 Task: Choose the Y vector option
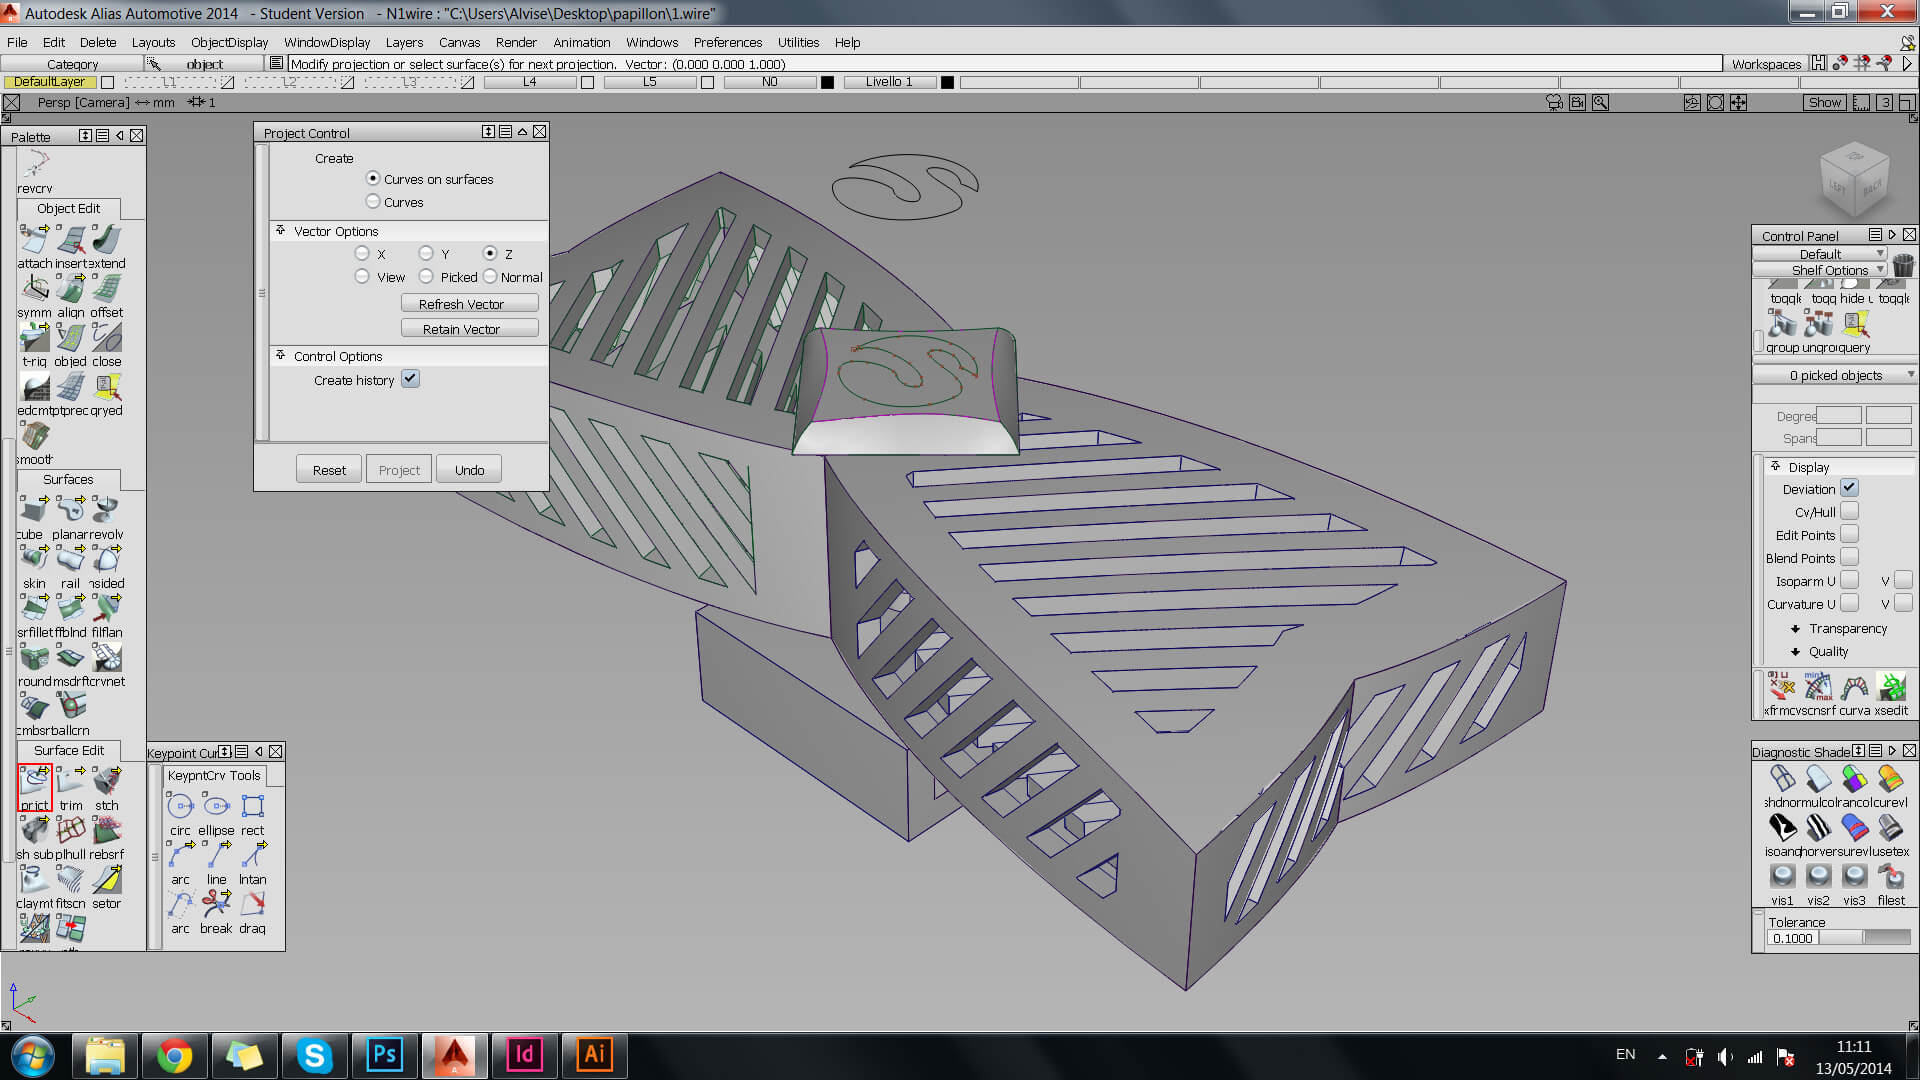(426, 254)
